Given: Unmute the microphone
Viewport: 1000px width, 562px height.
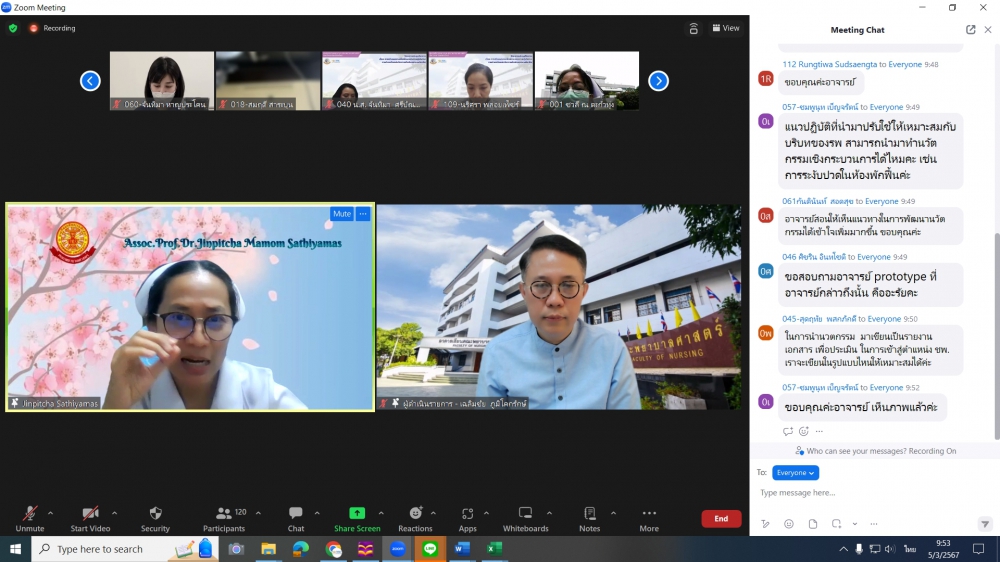Looking at the screenshot, I should [30, 517].
